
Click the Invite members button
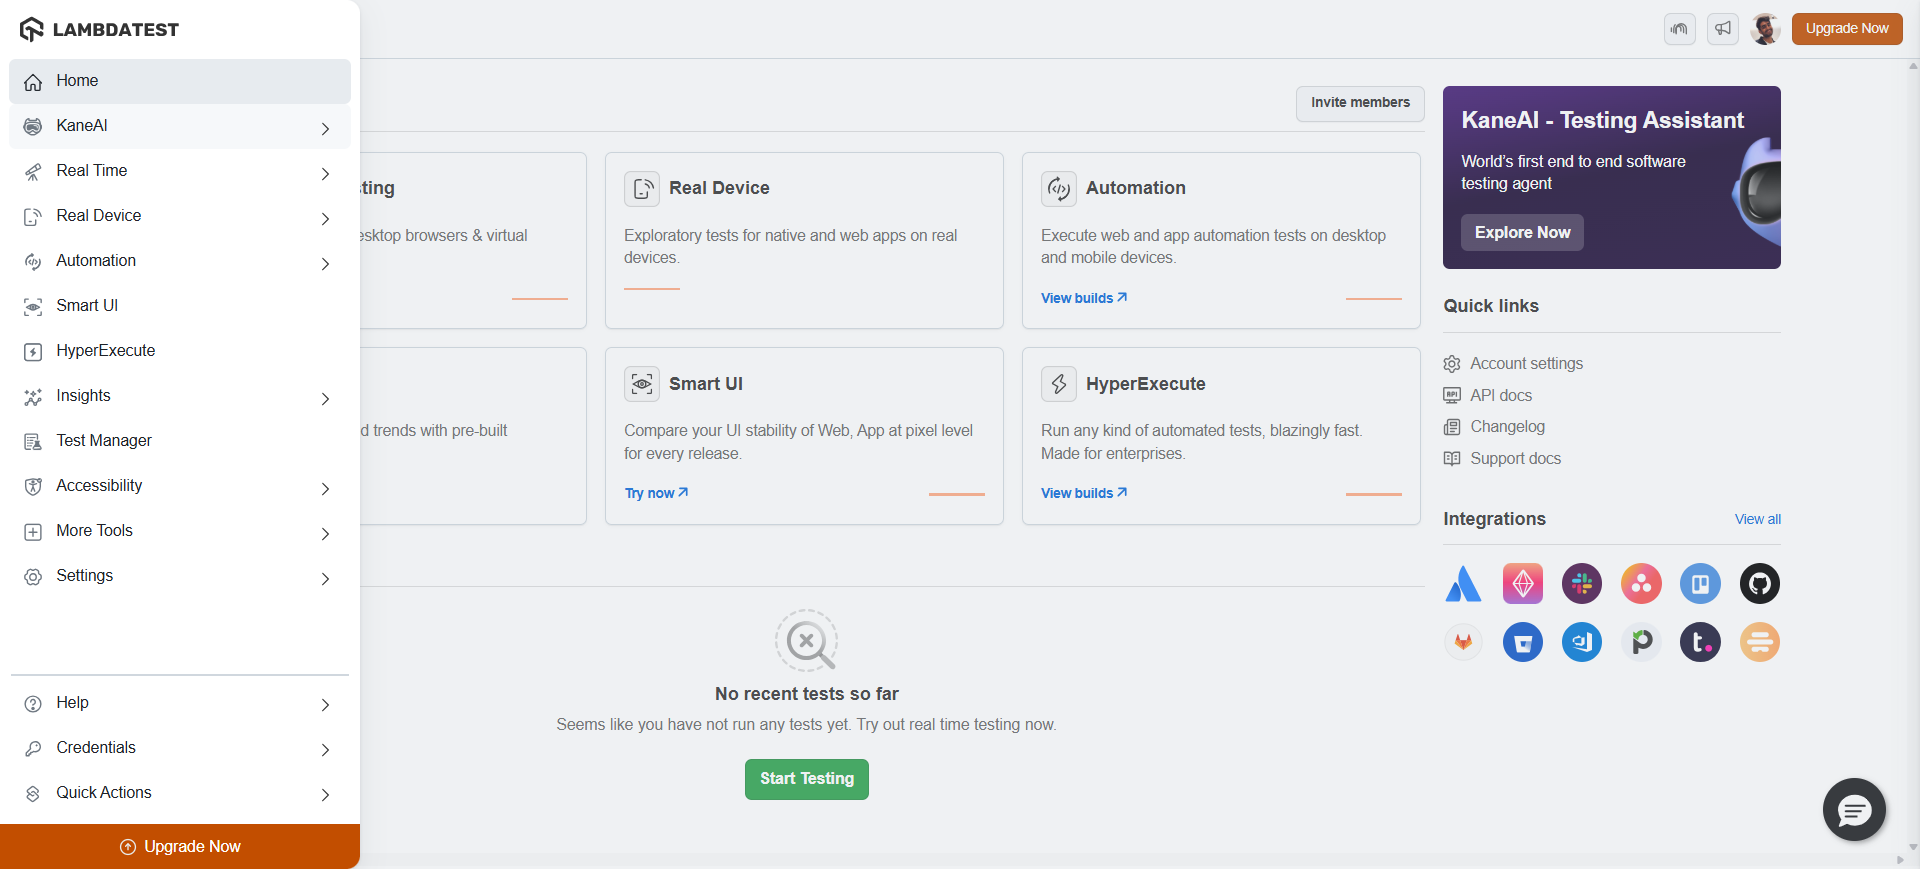tap(1360, 103)
